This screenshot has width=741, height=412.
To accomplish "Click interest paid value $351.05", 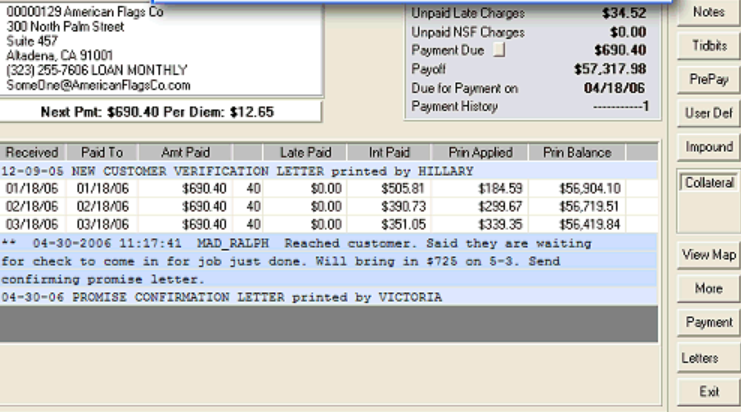I will pos(403,224).
